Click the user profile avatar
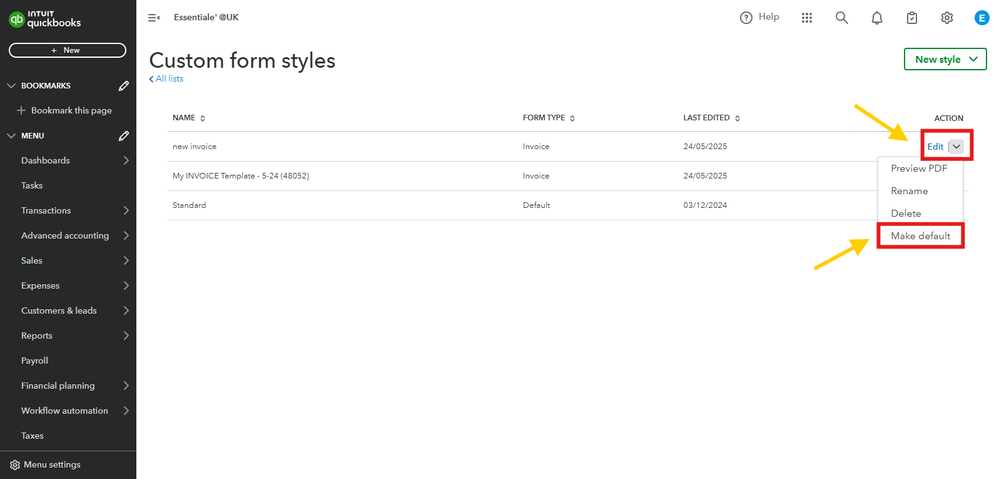 (981, 18)
